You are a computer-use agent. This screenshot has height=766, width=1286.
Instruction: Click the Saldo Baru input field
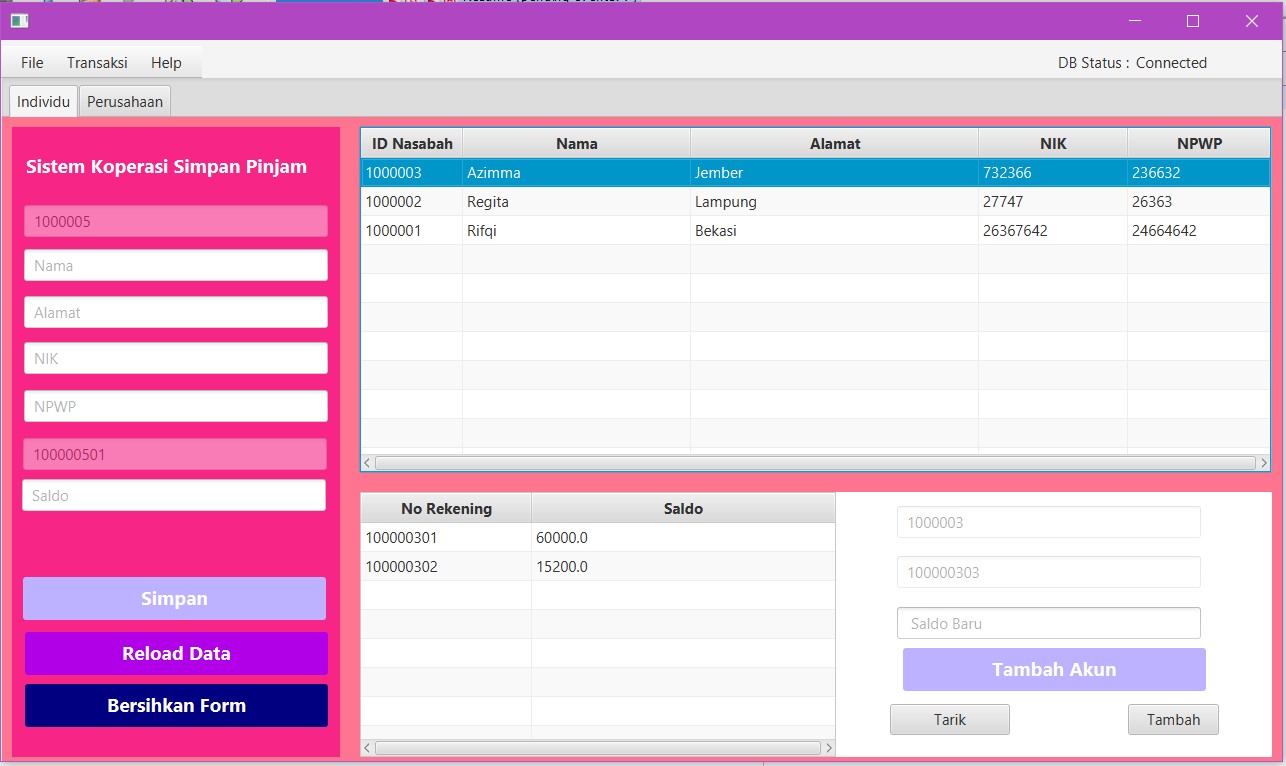pos(1047,622)
